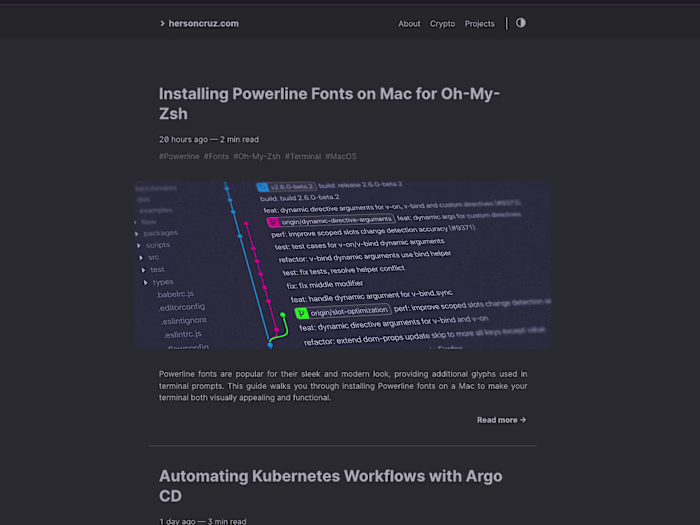This screenshot has height=525, width=700.
Task: Open the #MacOS tag
Action: (340, 156)
